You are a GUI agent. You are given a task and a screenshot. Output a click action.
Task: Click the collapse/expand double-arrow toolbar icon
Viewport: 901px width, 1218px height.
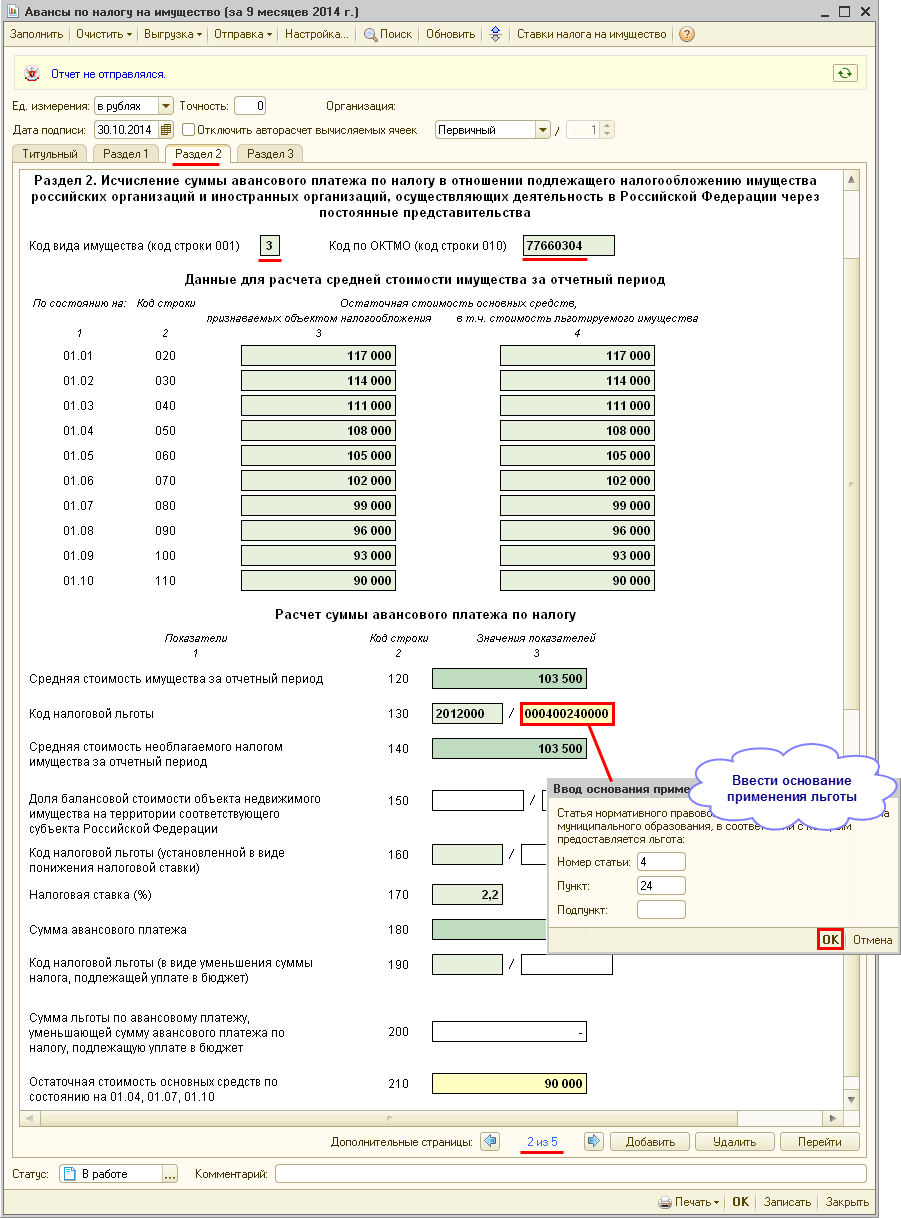[495, 34]
